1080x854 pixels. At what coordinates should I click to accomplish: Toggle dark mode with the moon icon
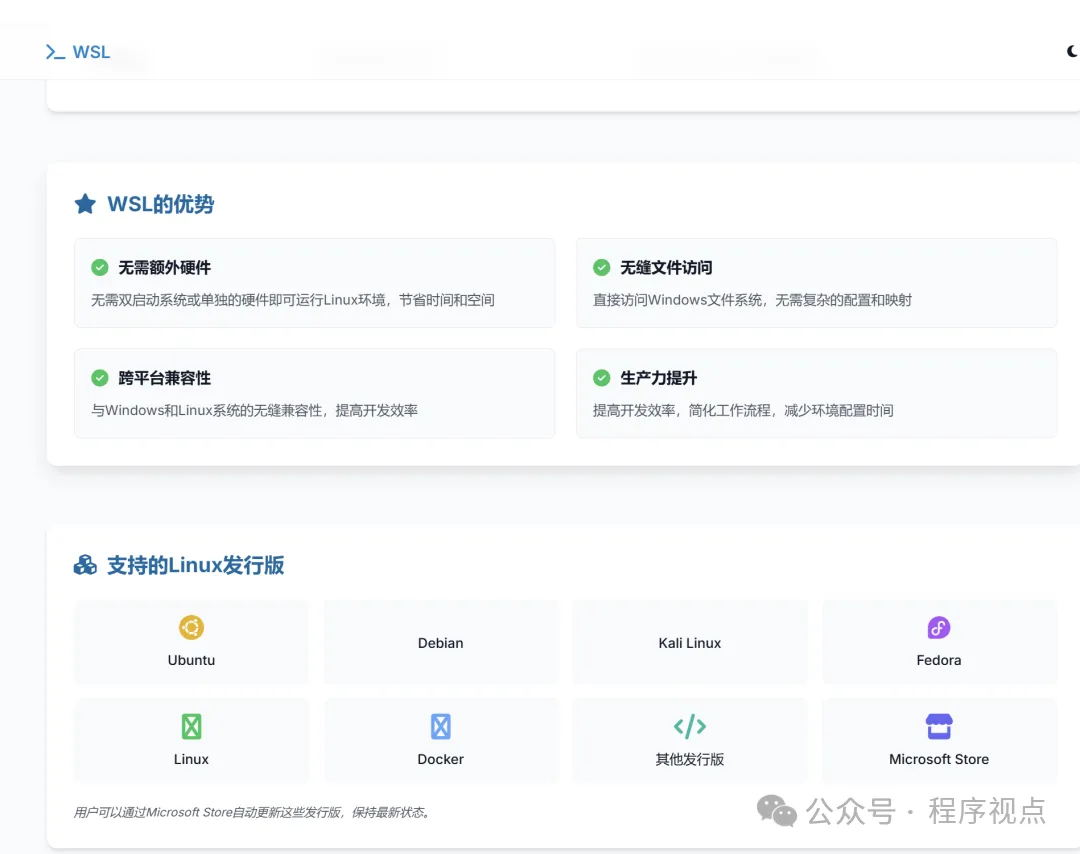1072,52
